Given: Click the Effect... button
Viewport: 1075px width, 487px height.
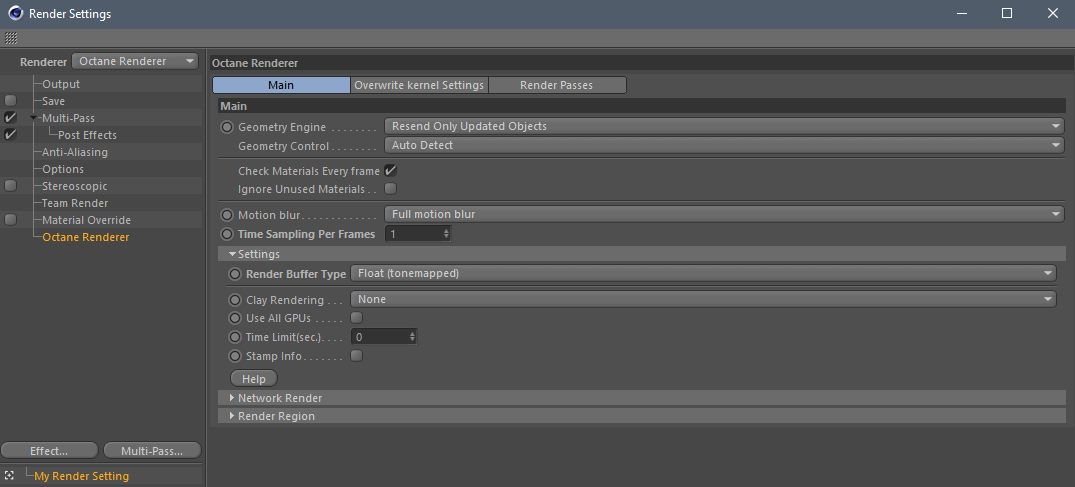Looking at the screenshot, I should (x=49, y=451).
